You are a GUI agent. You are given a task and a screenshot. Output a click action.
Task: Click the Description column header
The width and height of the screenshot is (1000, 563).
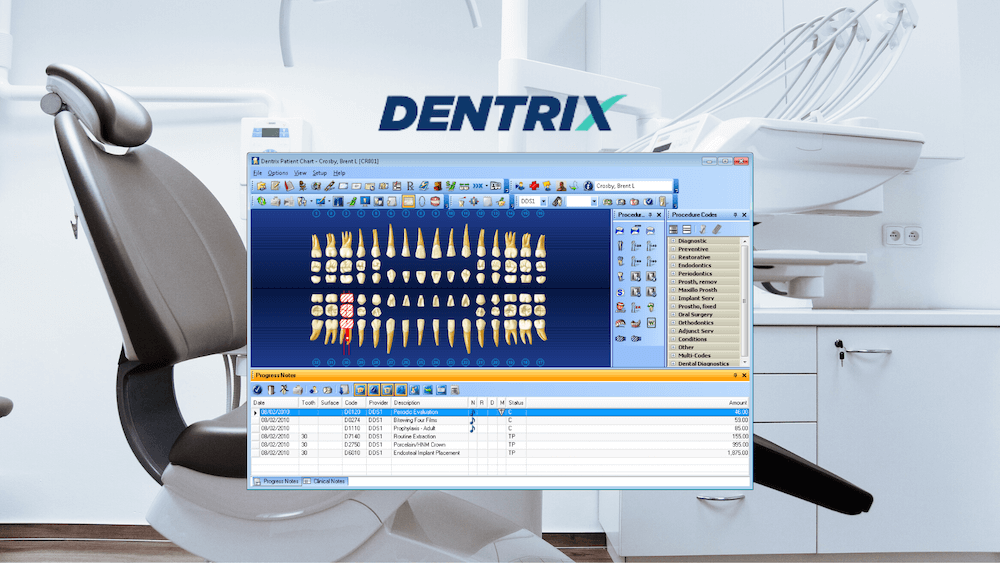coord(429,403)
